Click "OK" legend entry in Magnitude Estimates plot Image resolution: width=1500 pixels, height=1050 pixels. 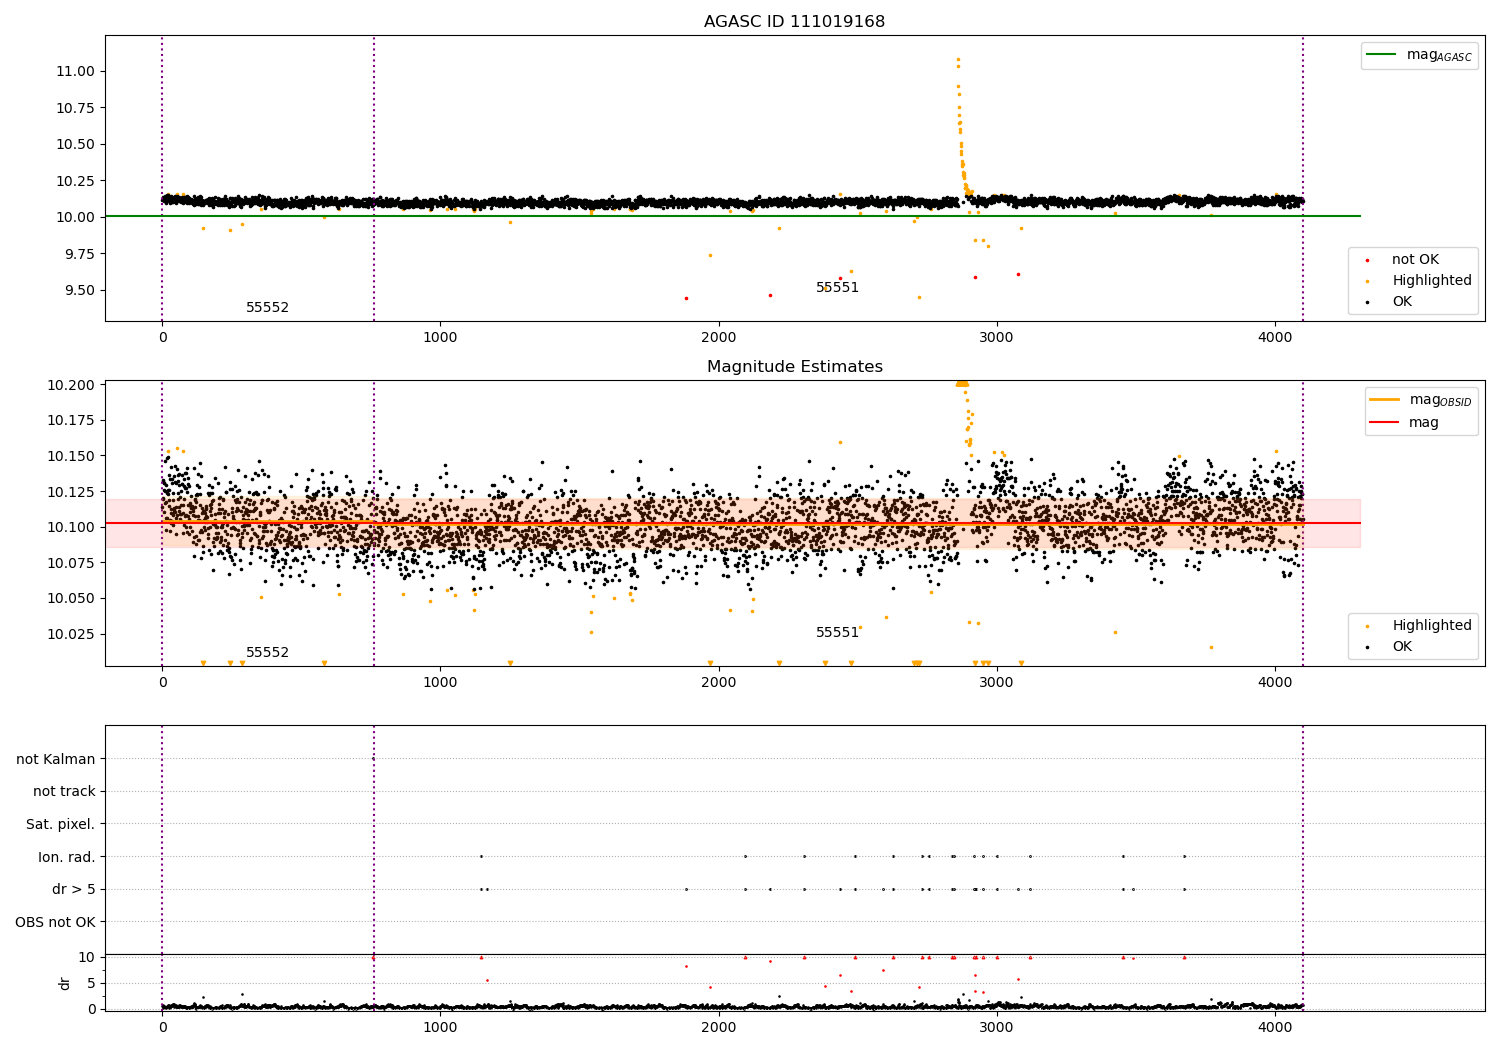click(x=1402, y=647)
